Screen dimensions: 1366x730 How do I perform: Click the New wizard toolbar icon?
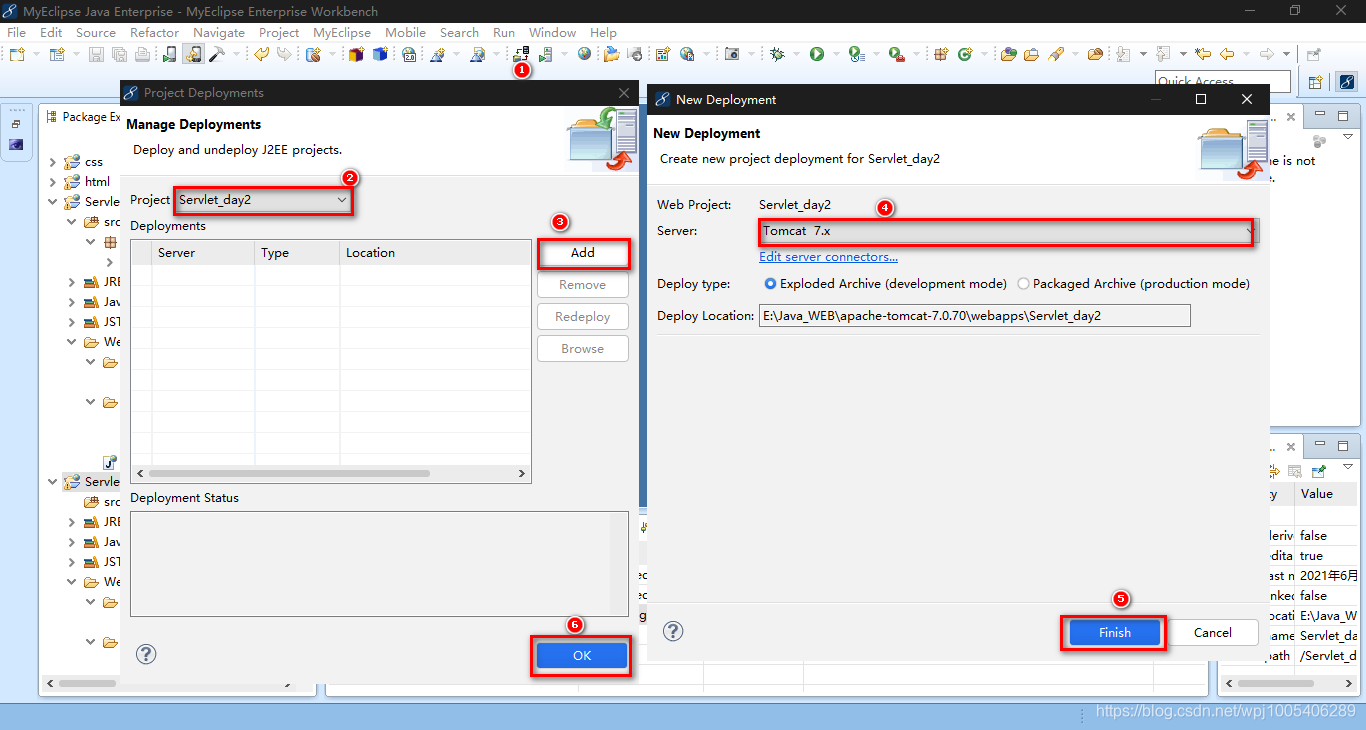coord(17,54)
